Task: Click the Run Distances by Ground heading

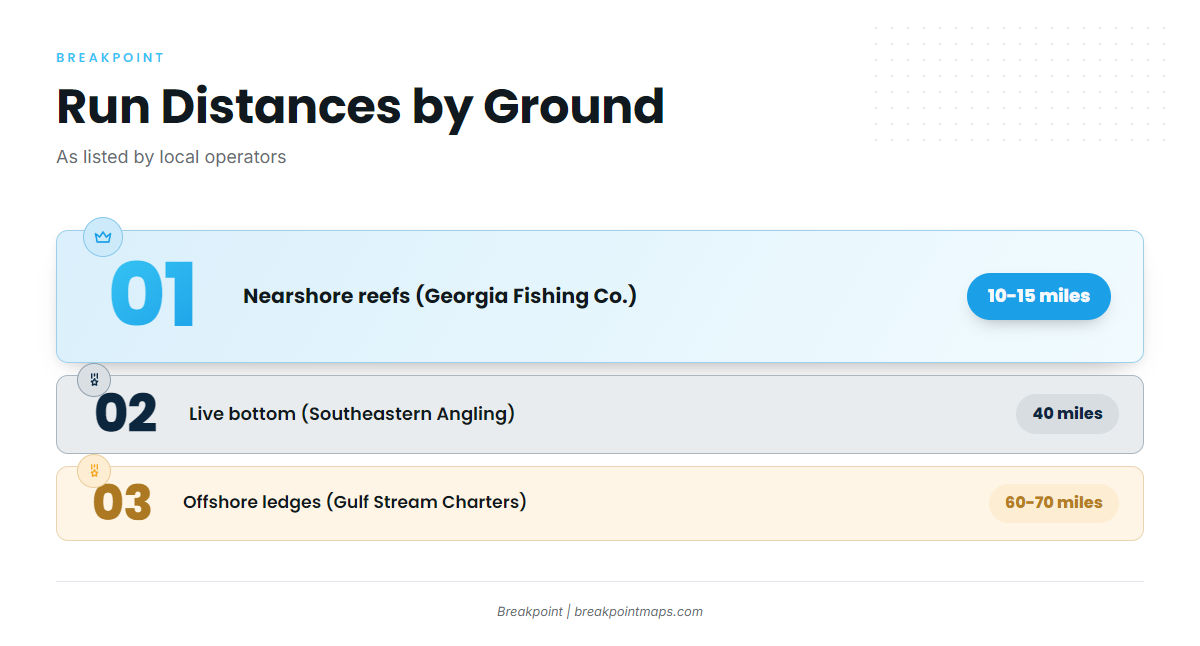Action: (x=360, y=106)
